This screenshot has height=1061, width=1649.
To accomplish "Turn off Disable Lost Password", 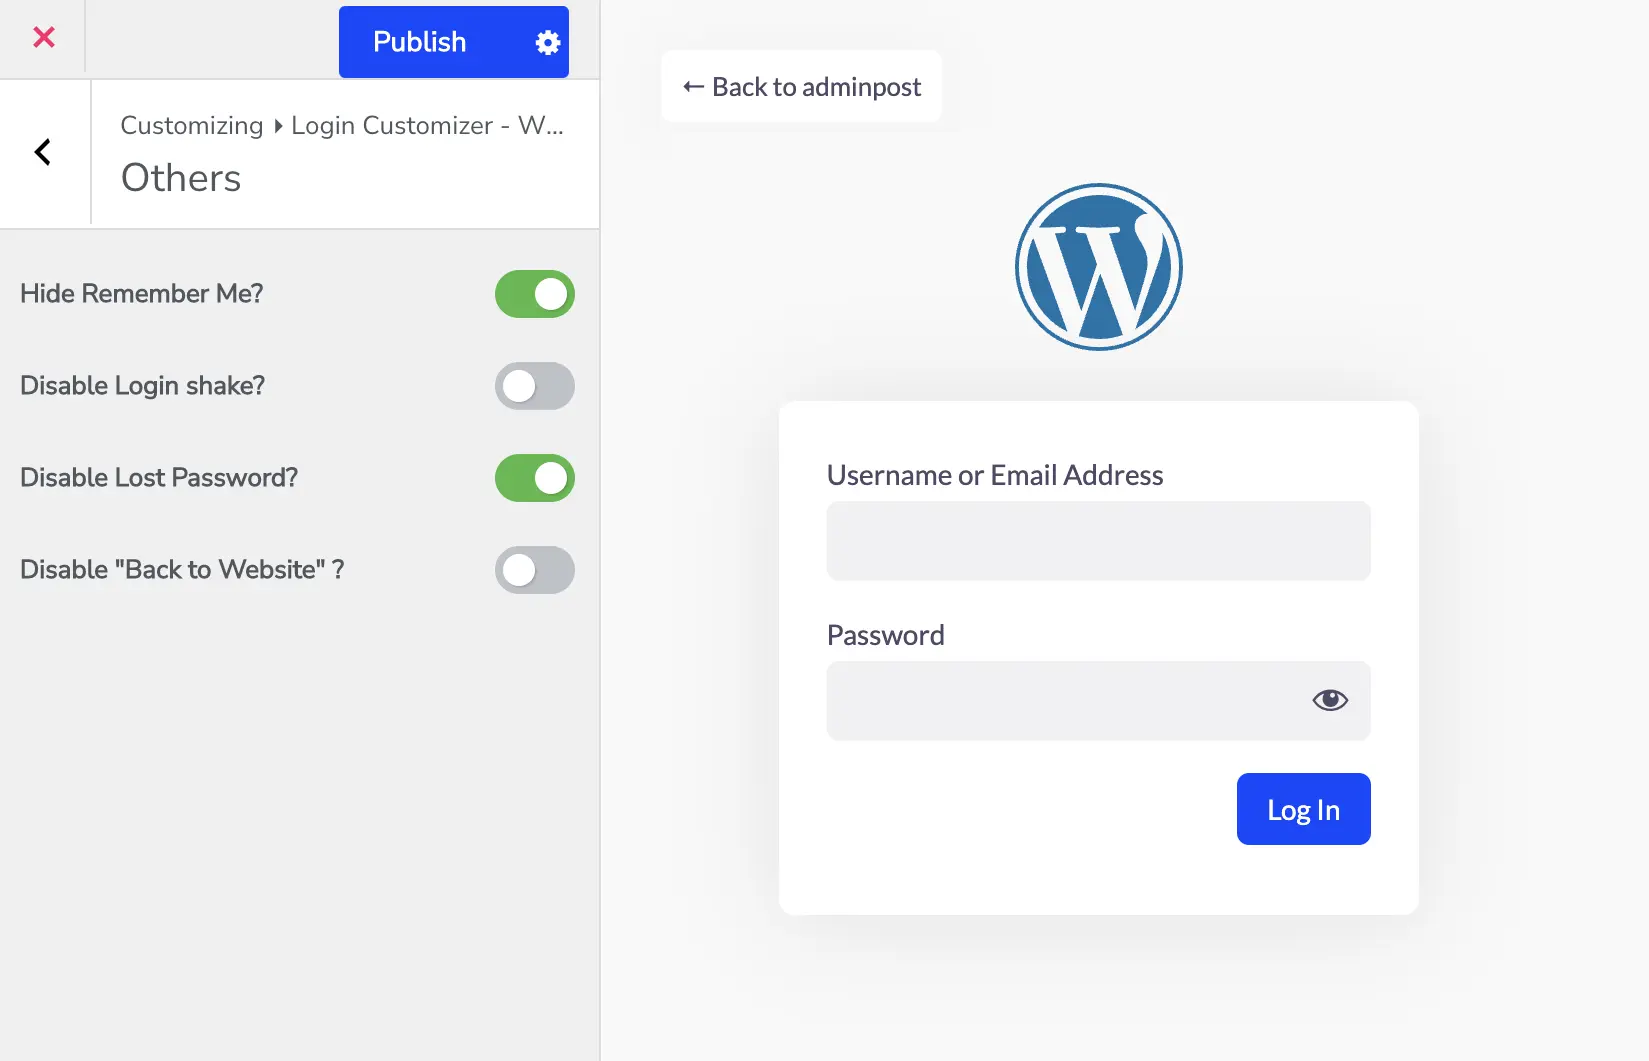I will (535, 478).
